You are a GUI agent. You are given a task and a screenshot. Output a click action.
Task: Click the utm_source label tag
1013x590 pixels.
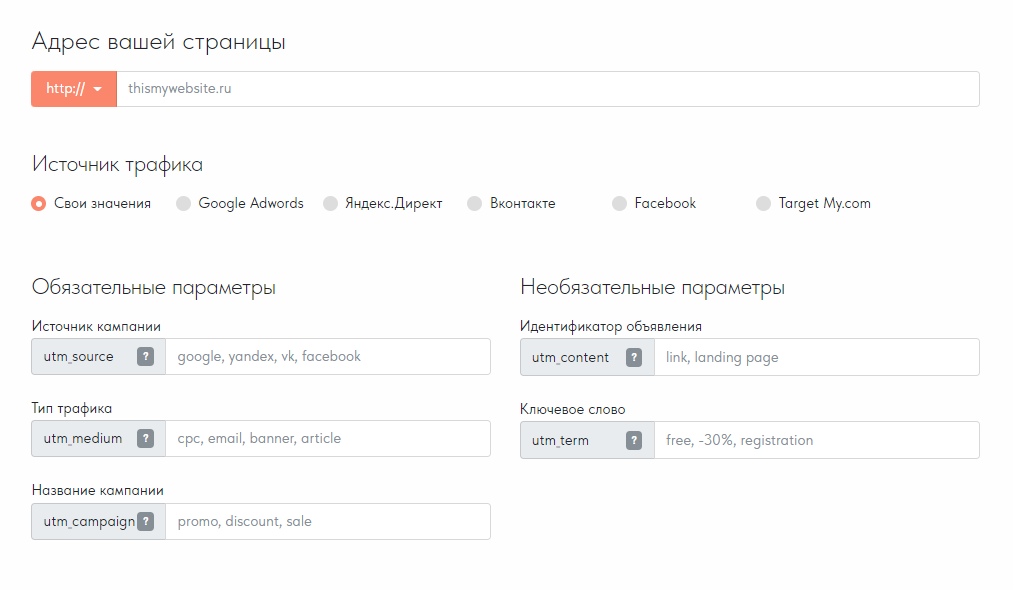[x=79, y=357]
